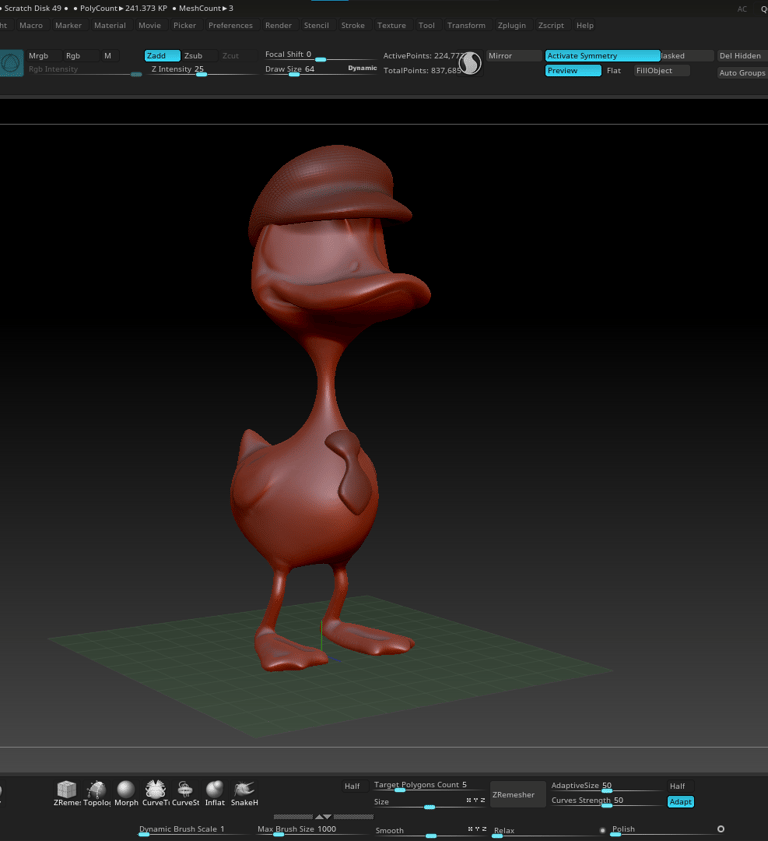The width and height of the screenshot is (768, 841).
Task: Adjust the Max Brush Size slider
Action: (x=313, y=830)
